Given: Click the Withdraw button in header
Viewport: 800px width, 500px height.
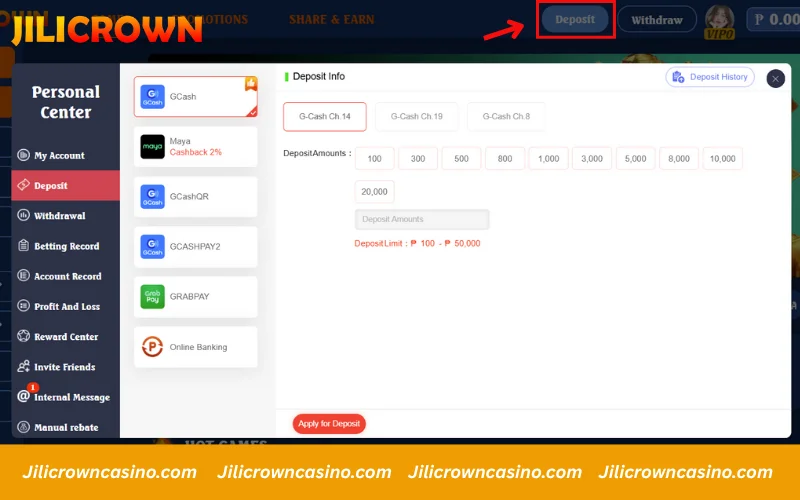Looking at the screenshot, I should tap(657, 20).
